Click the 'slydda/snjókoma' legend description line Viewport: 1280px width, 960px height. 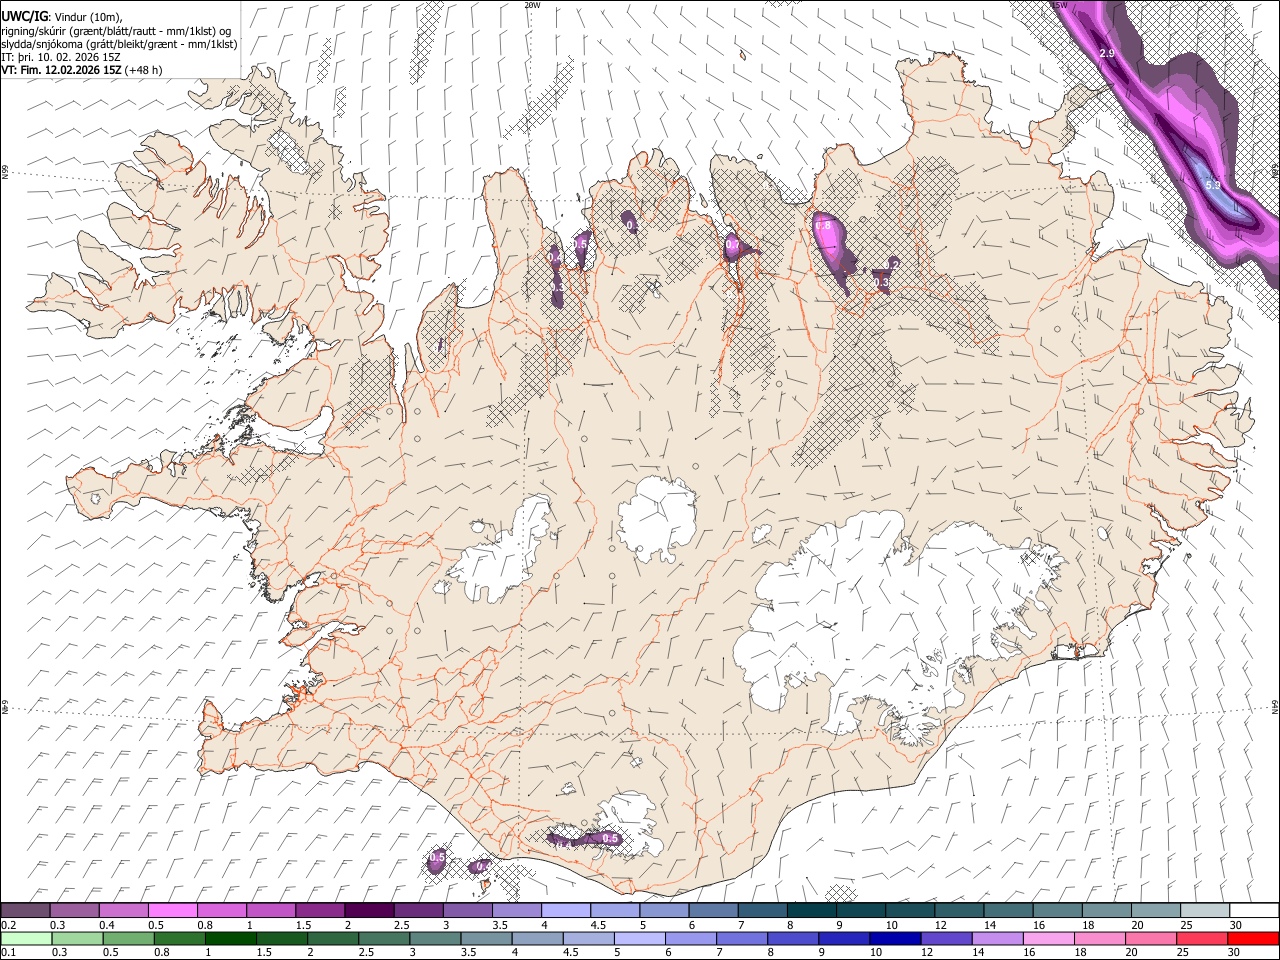(119, 43)
